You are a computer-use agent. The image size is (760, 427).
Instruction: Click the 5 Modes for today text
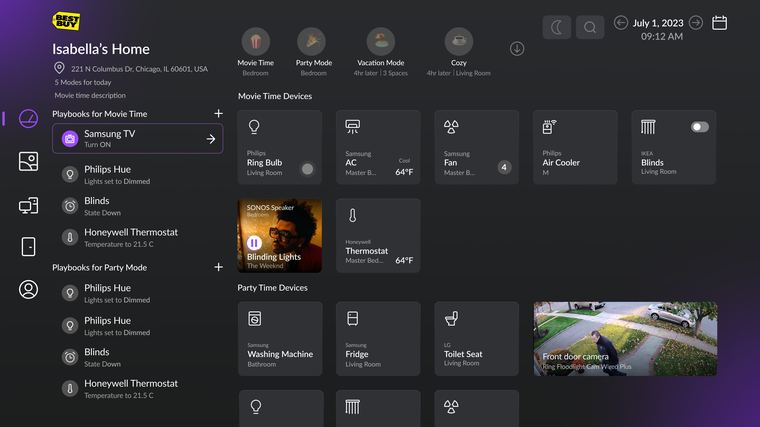point(83,82)
